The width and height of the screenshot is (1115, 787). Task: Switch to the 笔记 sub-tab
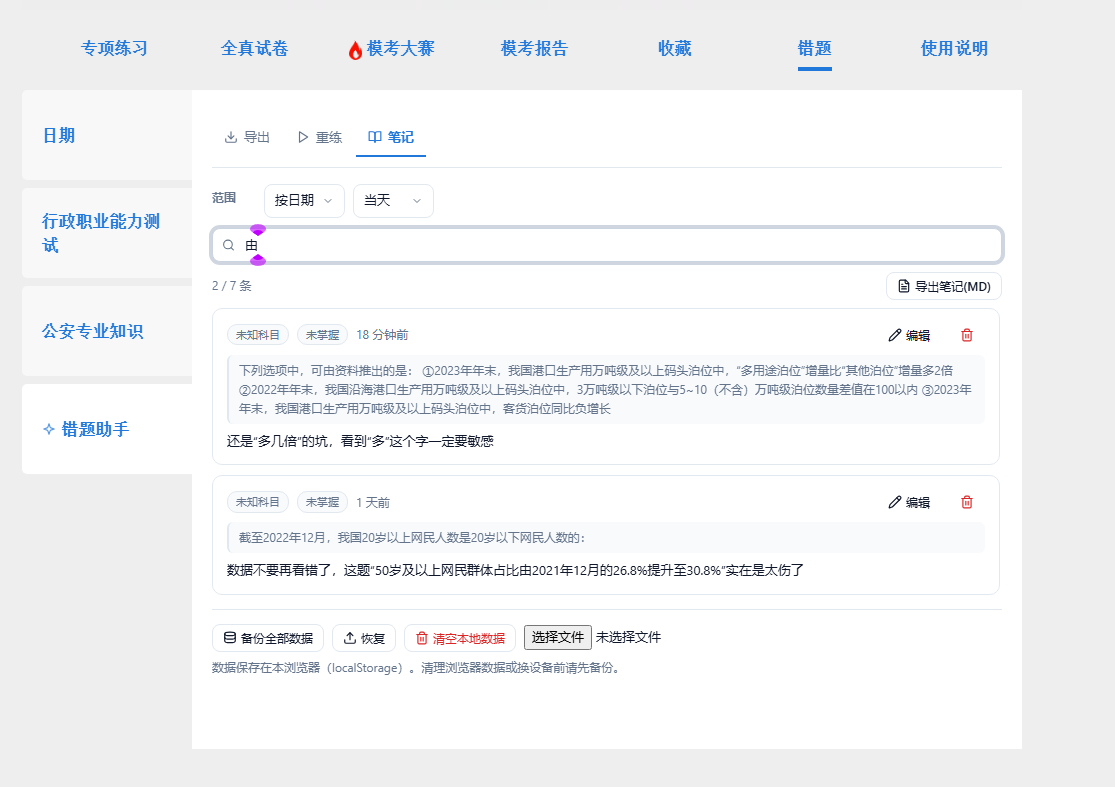coord(390,137)
